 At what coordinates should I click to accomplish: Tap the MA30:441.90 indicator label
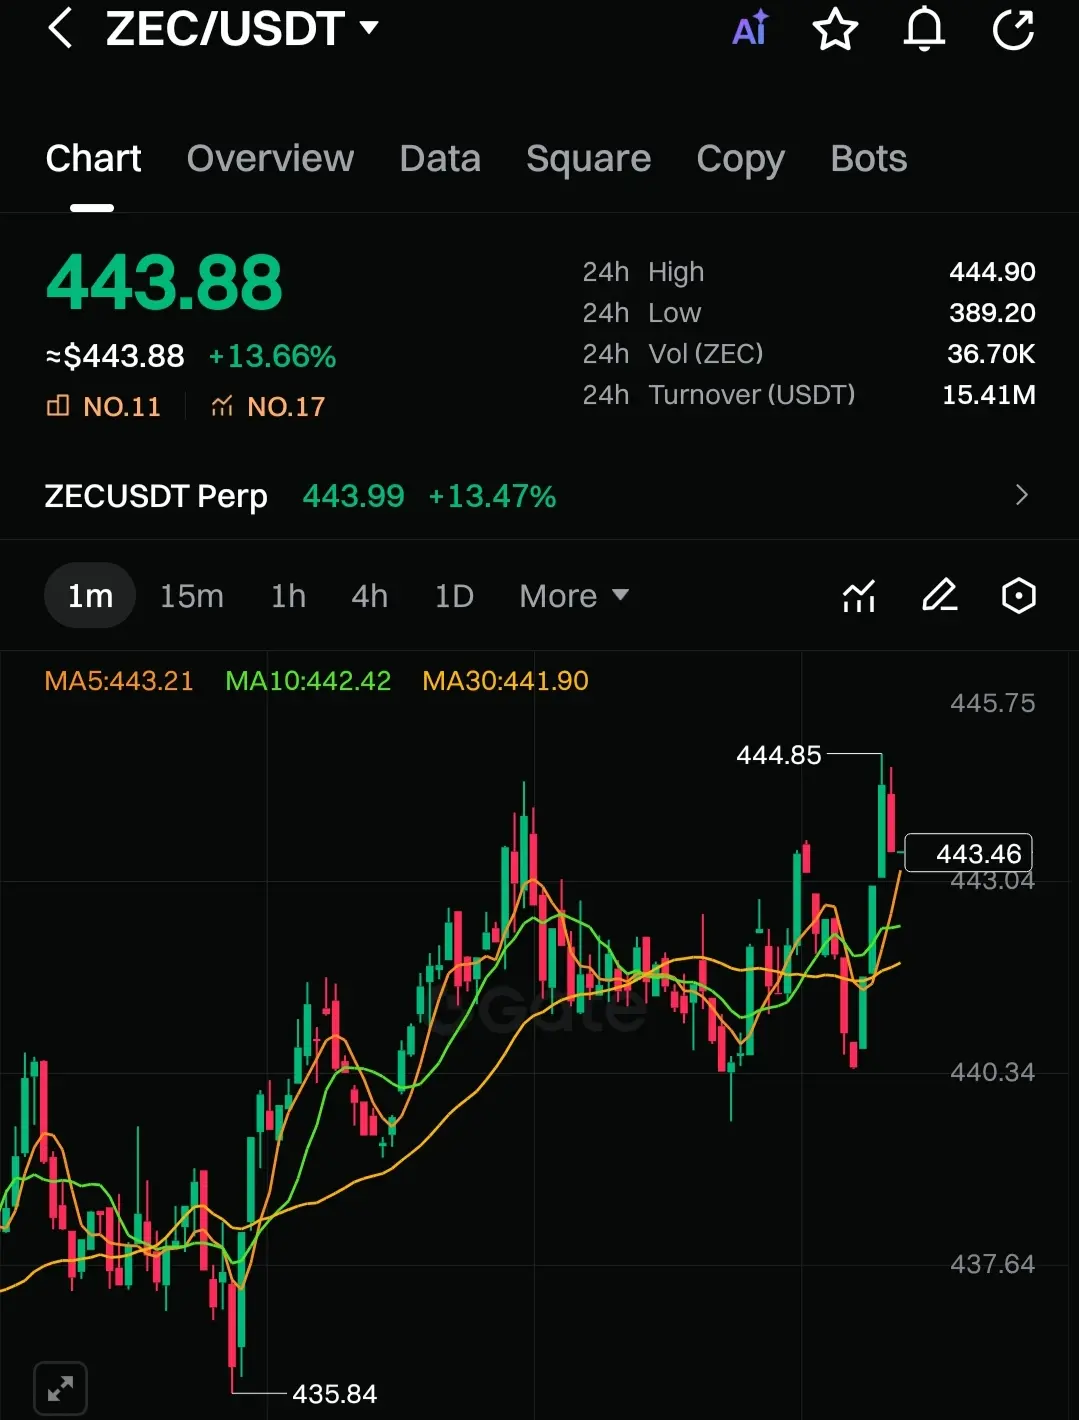tap(505, 681)
